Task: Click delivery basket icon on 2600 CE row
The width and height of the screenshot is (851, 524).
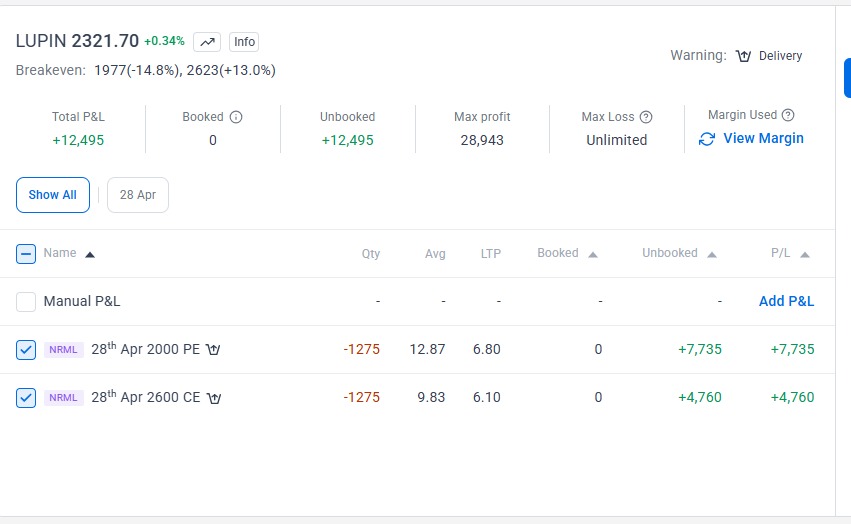Action: click(214, 398)
